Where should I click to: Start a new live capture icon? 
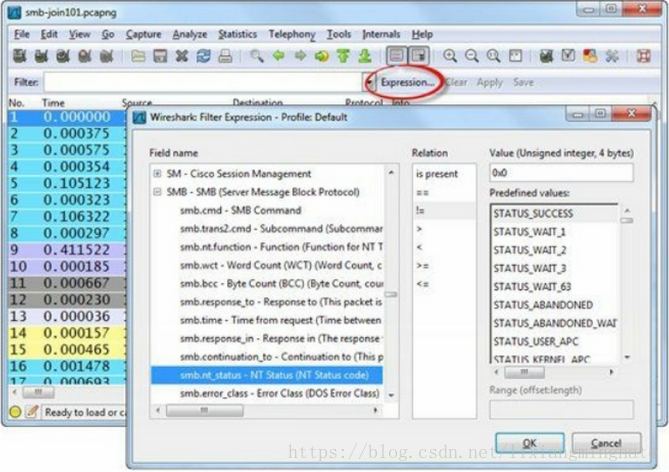coord(63,56)
